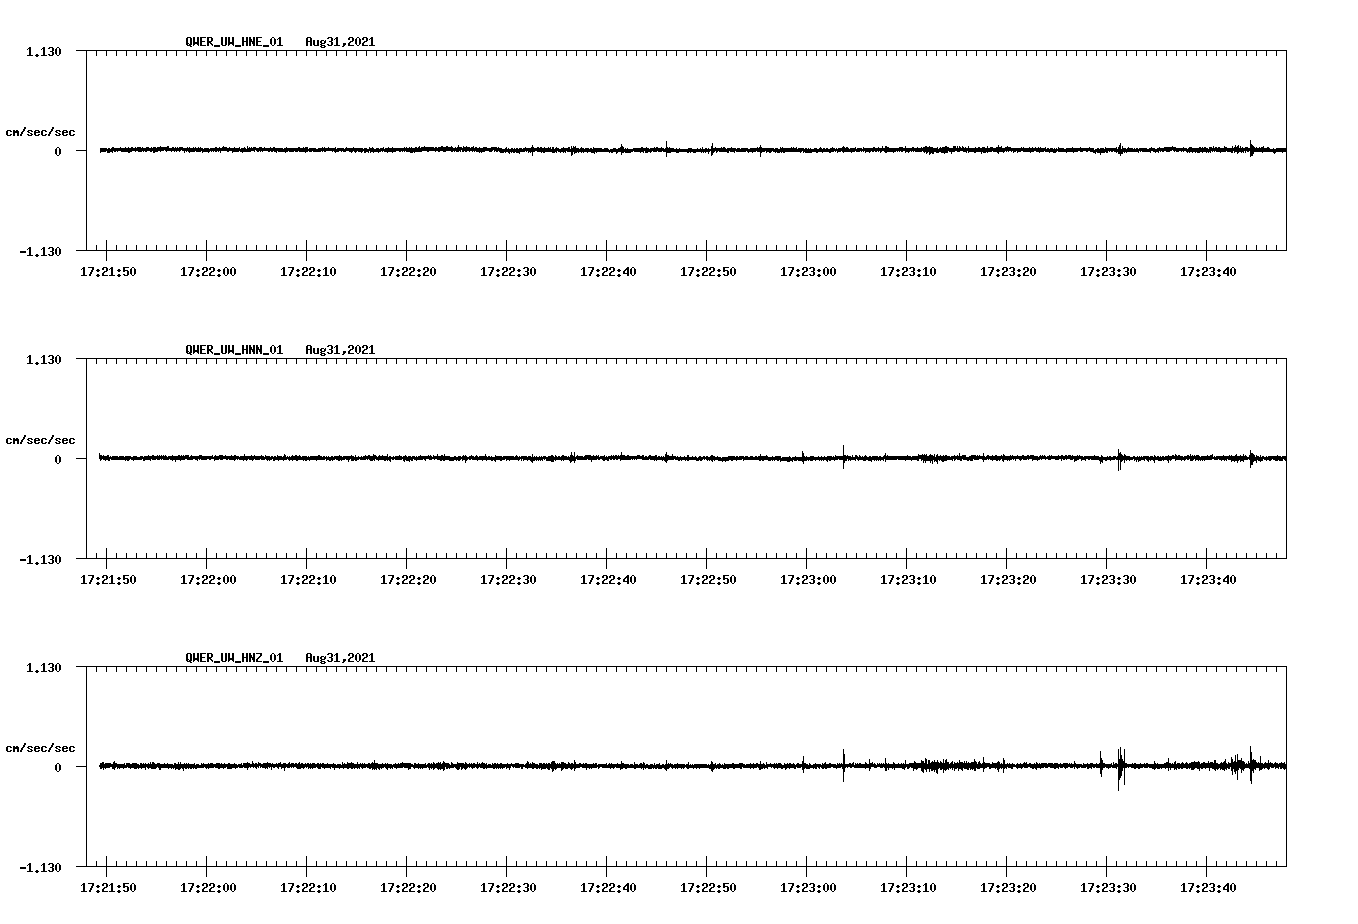Click the 17:22:30 time label under HNE plot
The height and width of the screenshot is (924, 1358).
508,272
